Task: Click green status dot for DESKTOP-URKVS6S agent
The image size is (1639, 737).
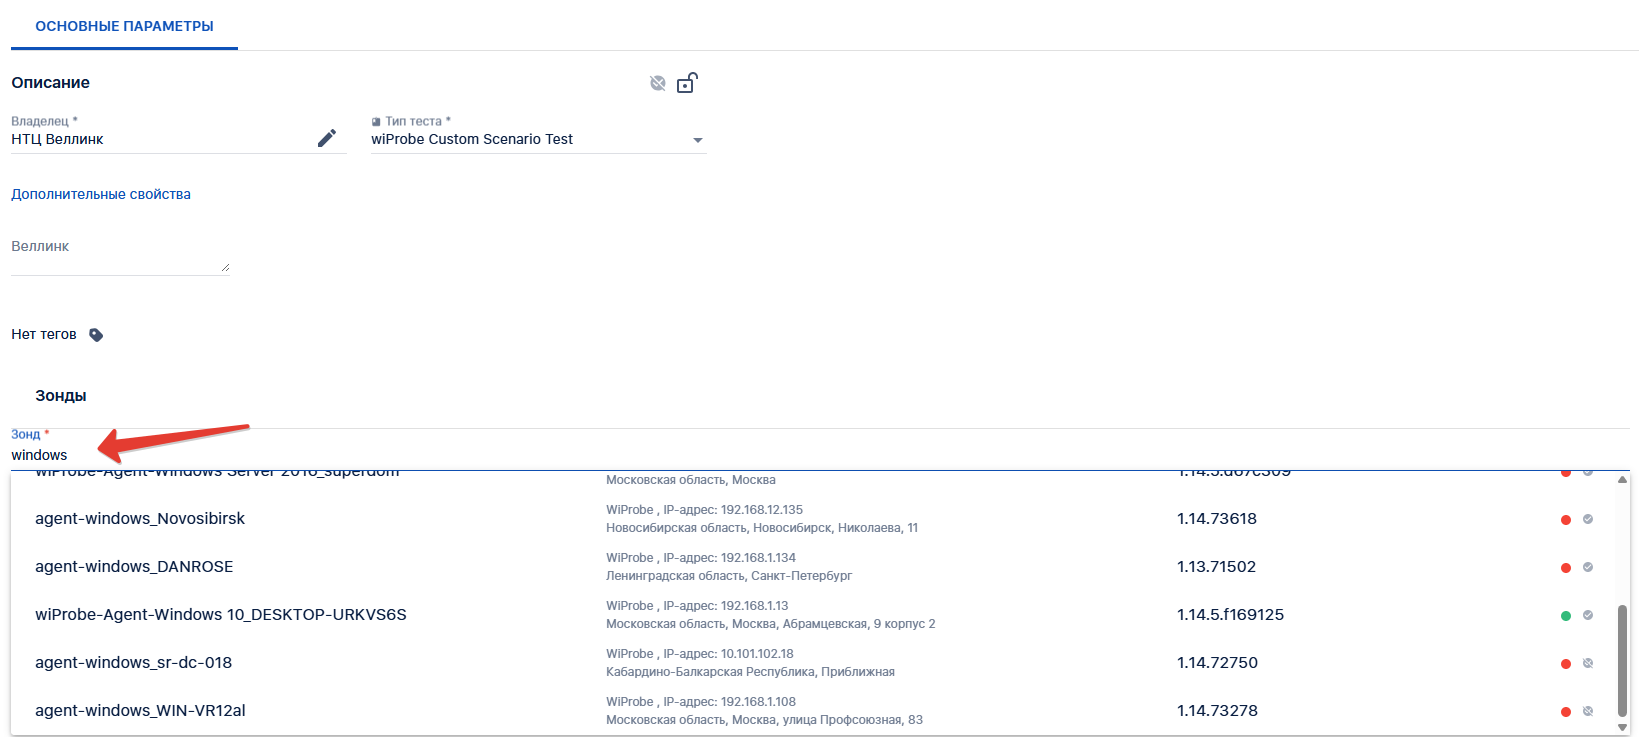Action: click(1566, 616)
